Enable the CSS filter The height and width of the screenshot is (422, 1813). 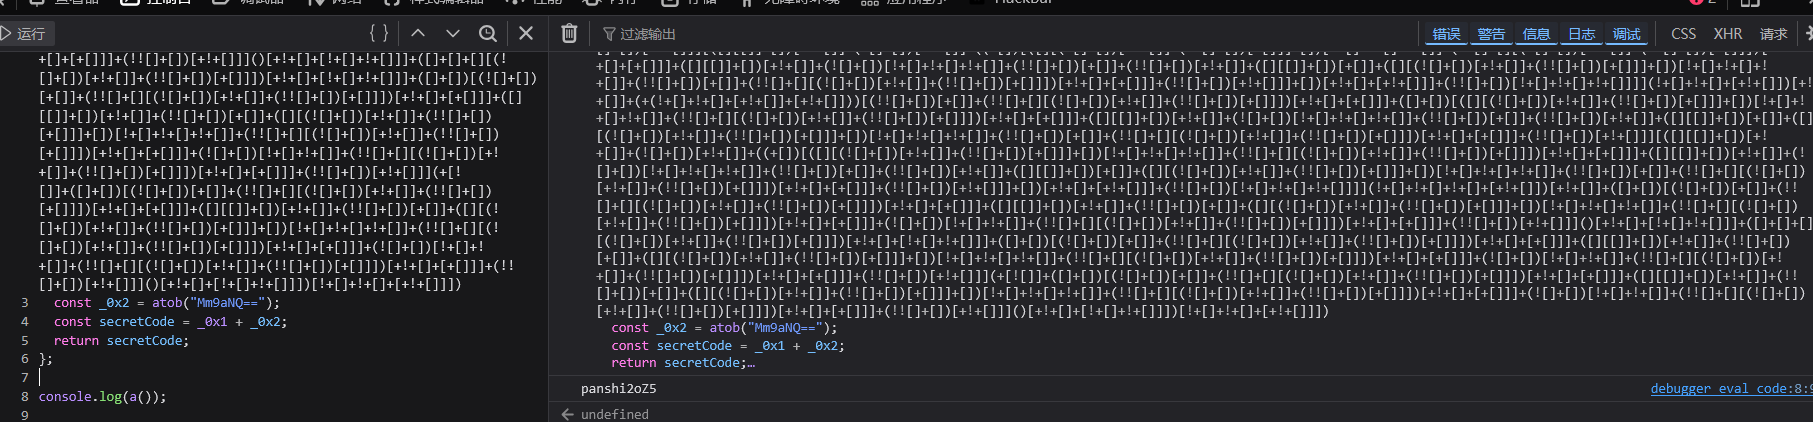1683,34
